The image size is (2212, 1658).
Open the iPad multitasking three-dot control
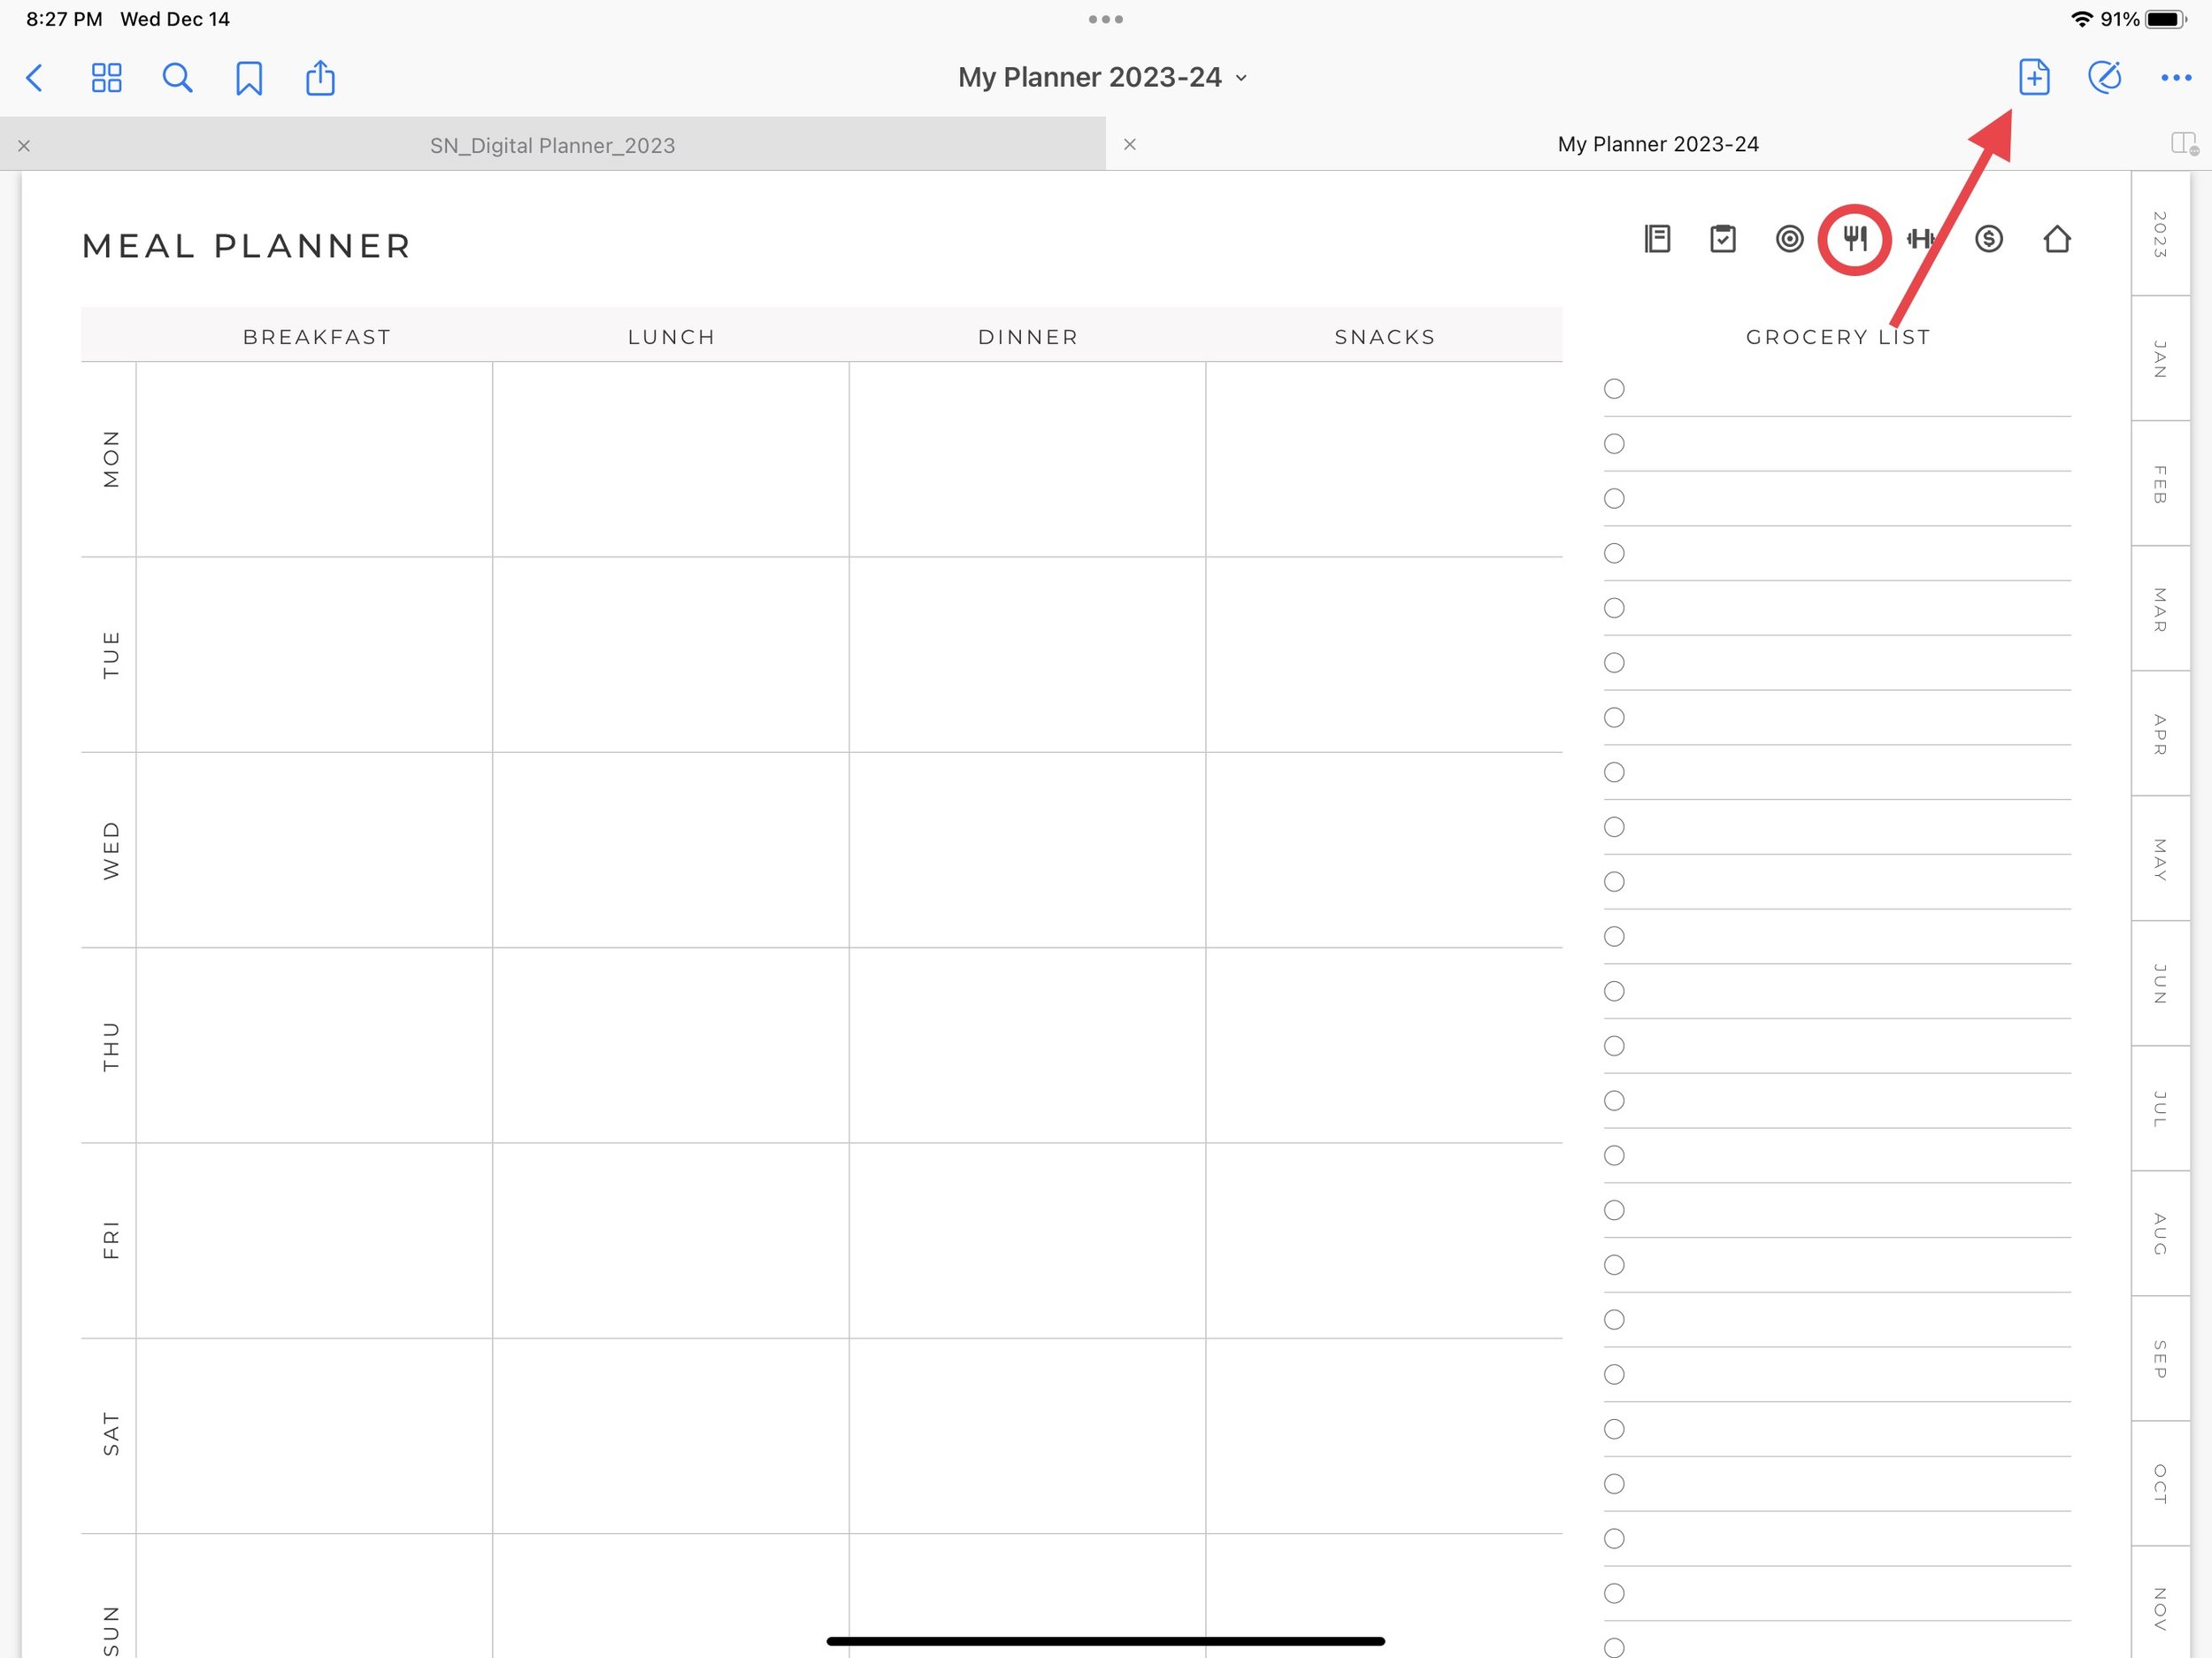1106,19
